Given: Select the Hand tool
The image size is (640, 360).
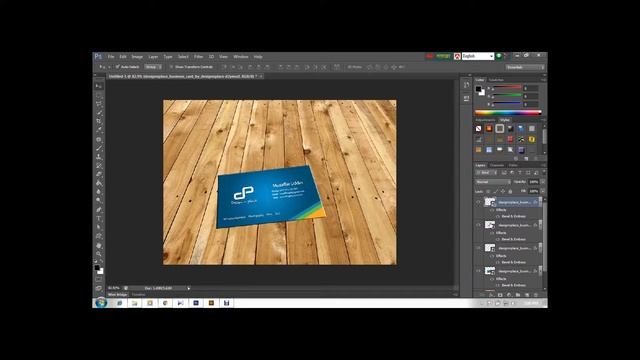Looking at the screenshot, I should pyautogui.click(x=99, y=245).
